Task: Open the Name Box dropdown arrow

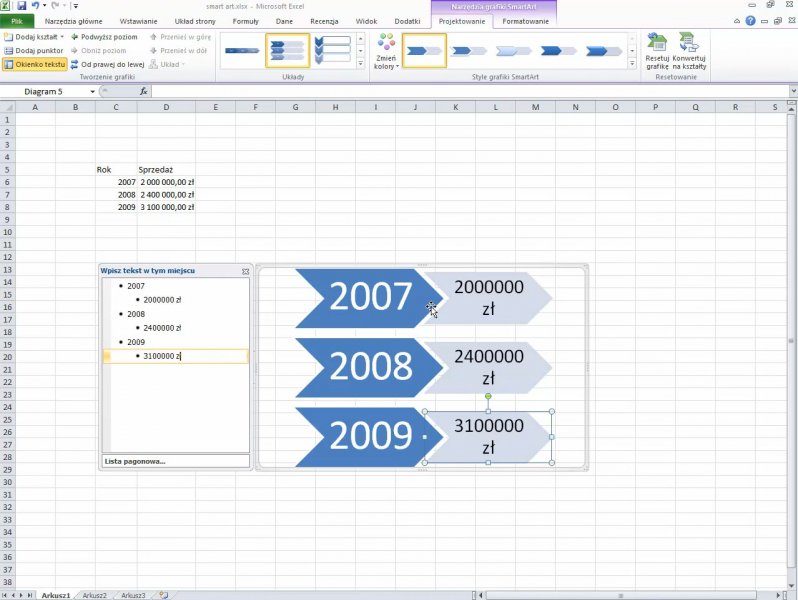Action: click(x=92, y=91)
